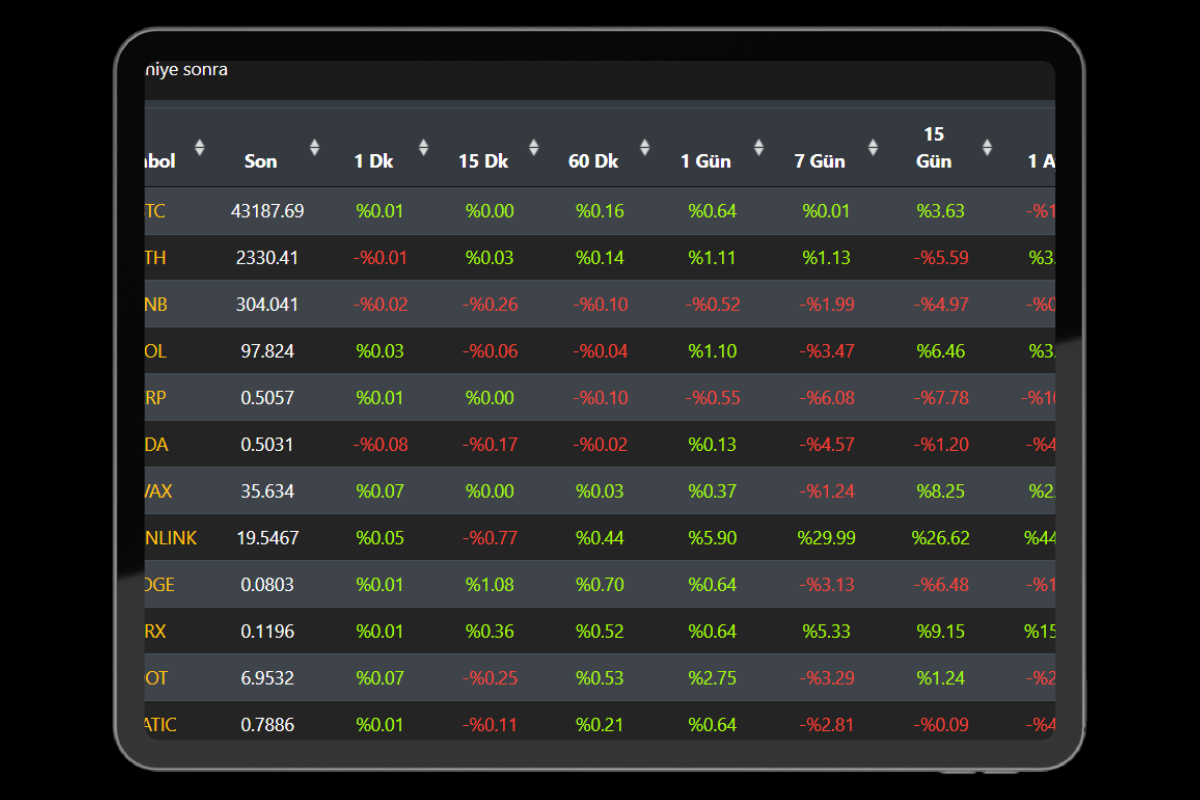Viewport: 1200px width, 800px height.
Task: Click price 0.1196
Action: [x=267, y=631]
